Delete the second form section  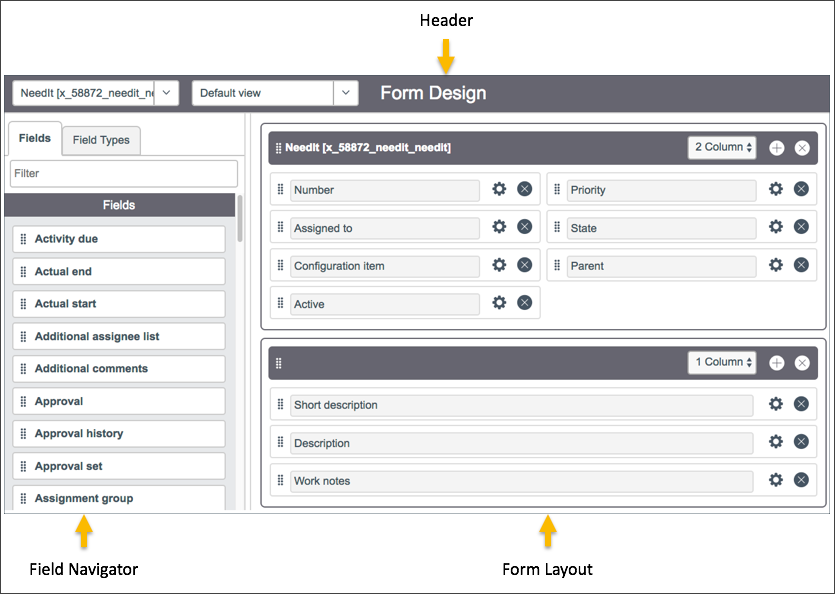click(802, 363)
